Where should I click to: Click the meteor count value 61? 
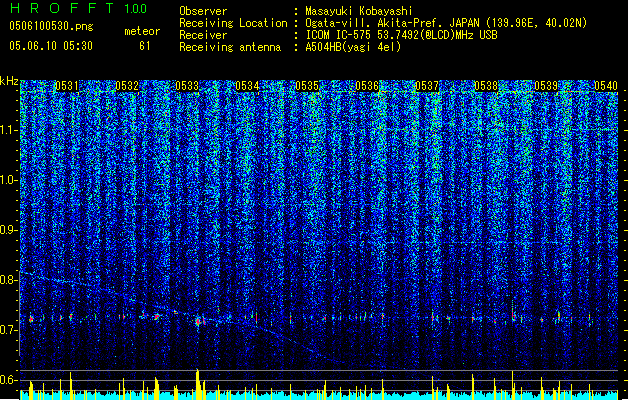145,46
